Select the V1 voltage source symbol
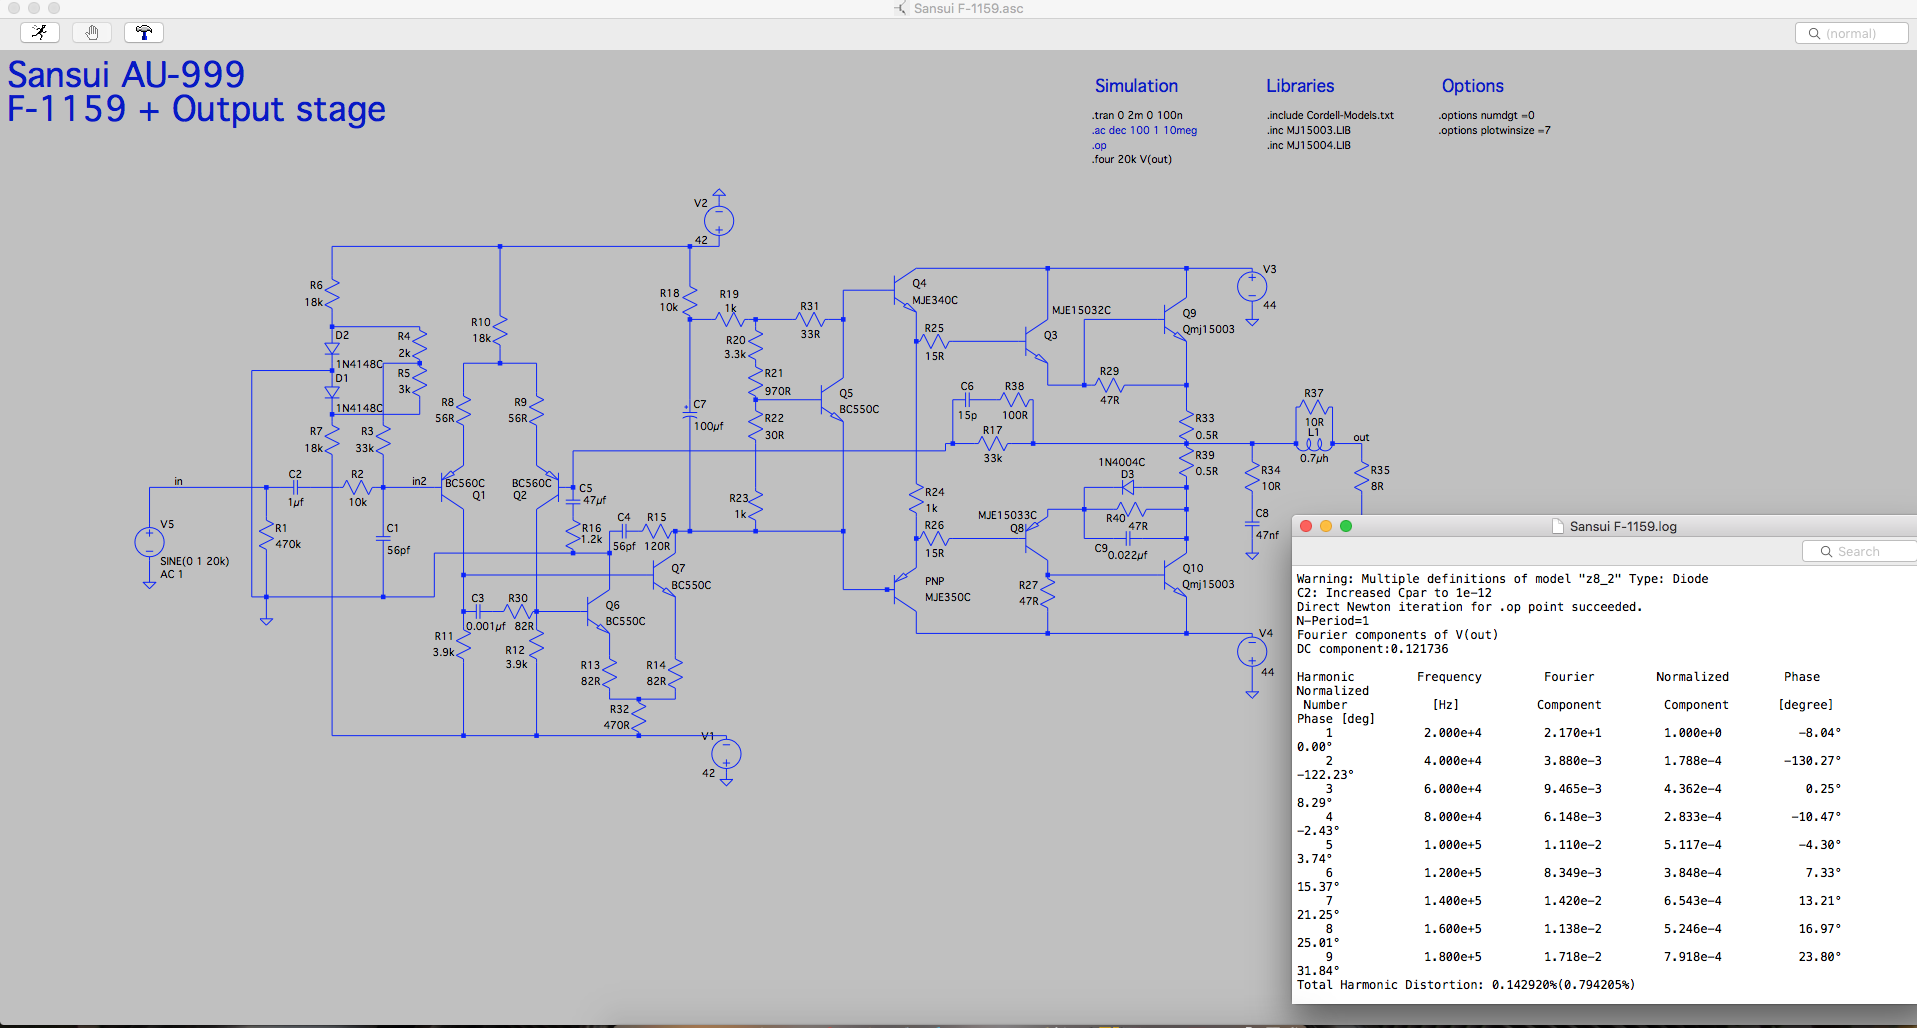This screenshot has height=1028, width=1917. click(x=726, y=754)
